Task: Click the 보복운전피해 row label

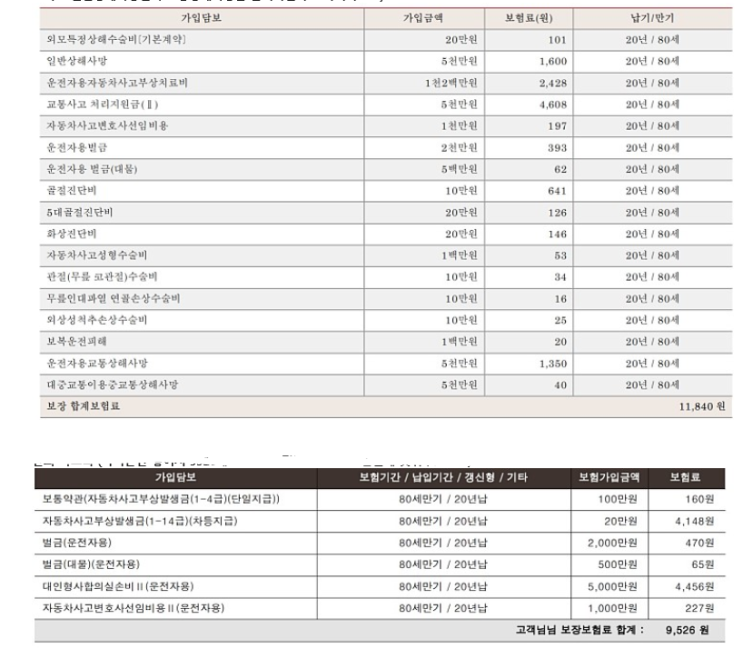Action: (x=77, y=342)
